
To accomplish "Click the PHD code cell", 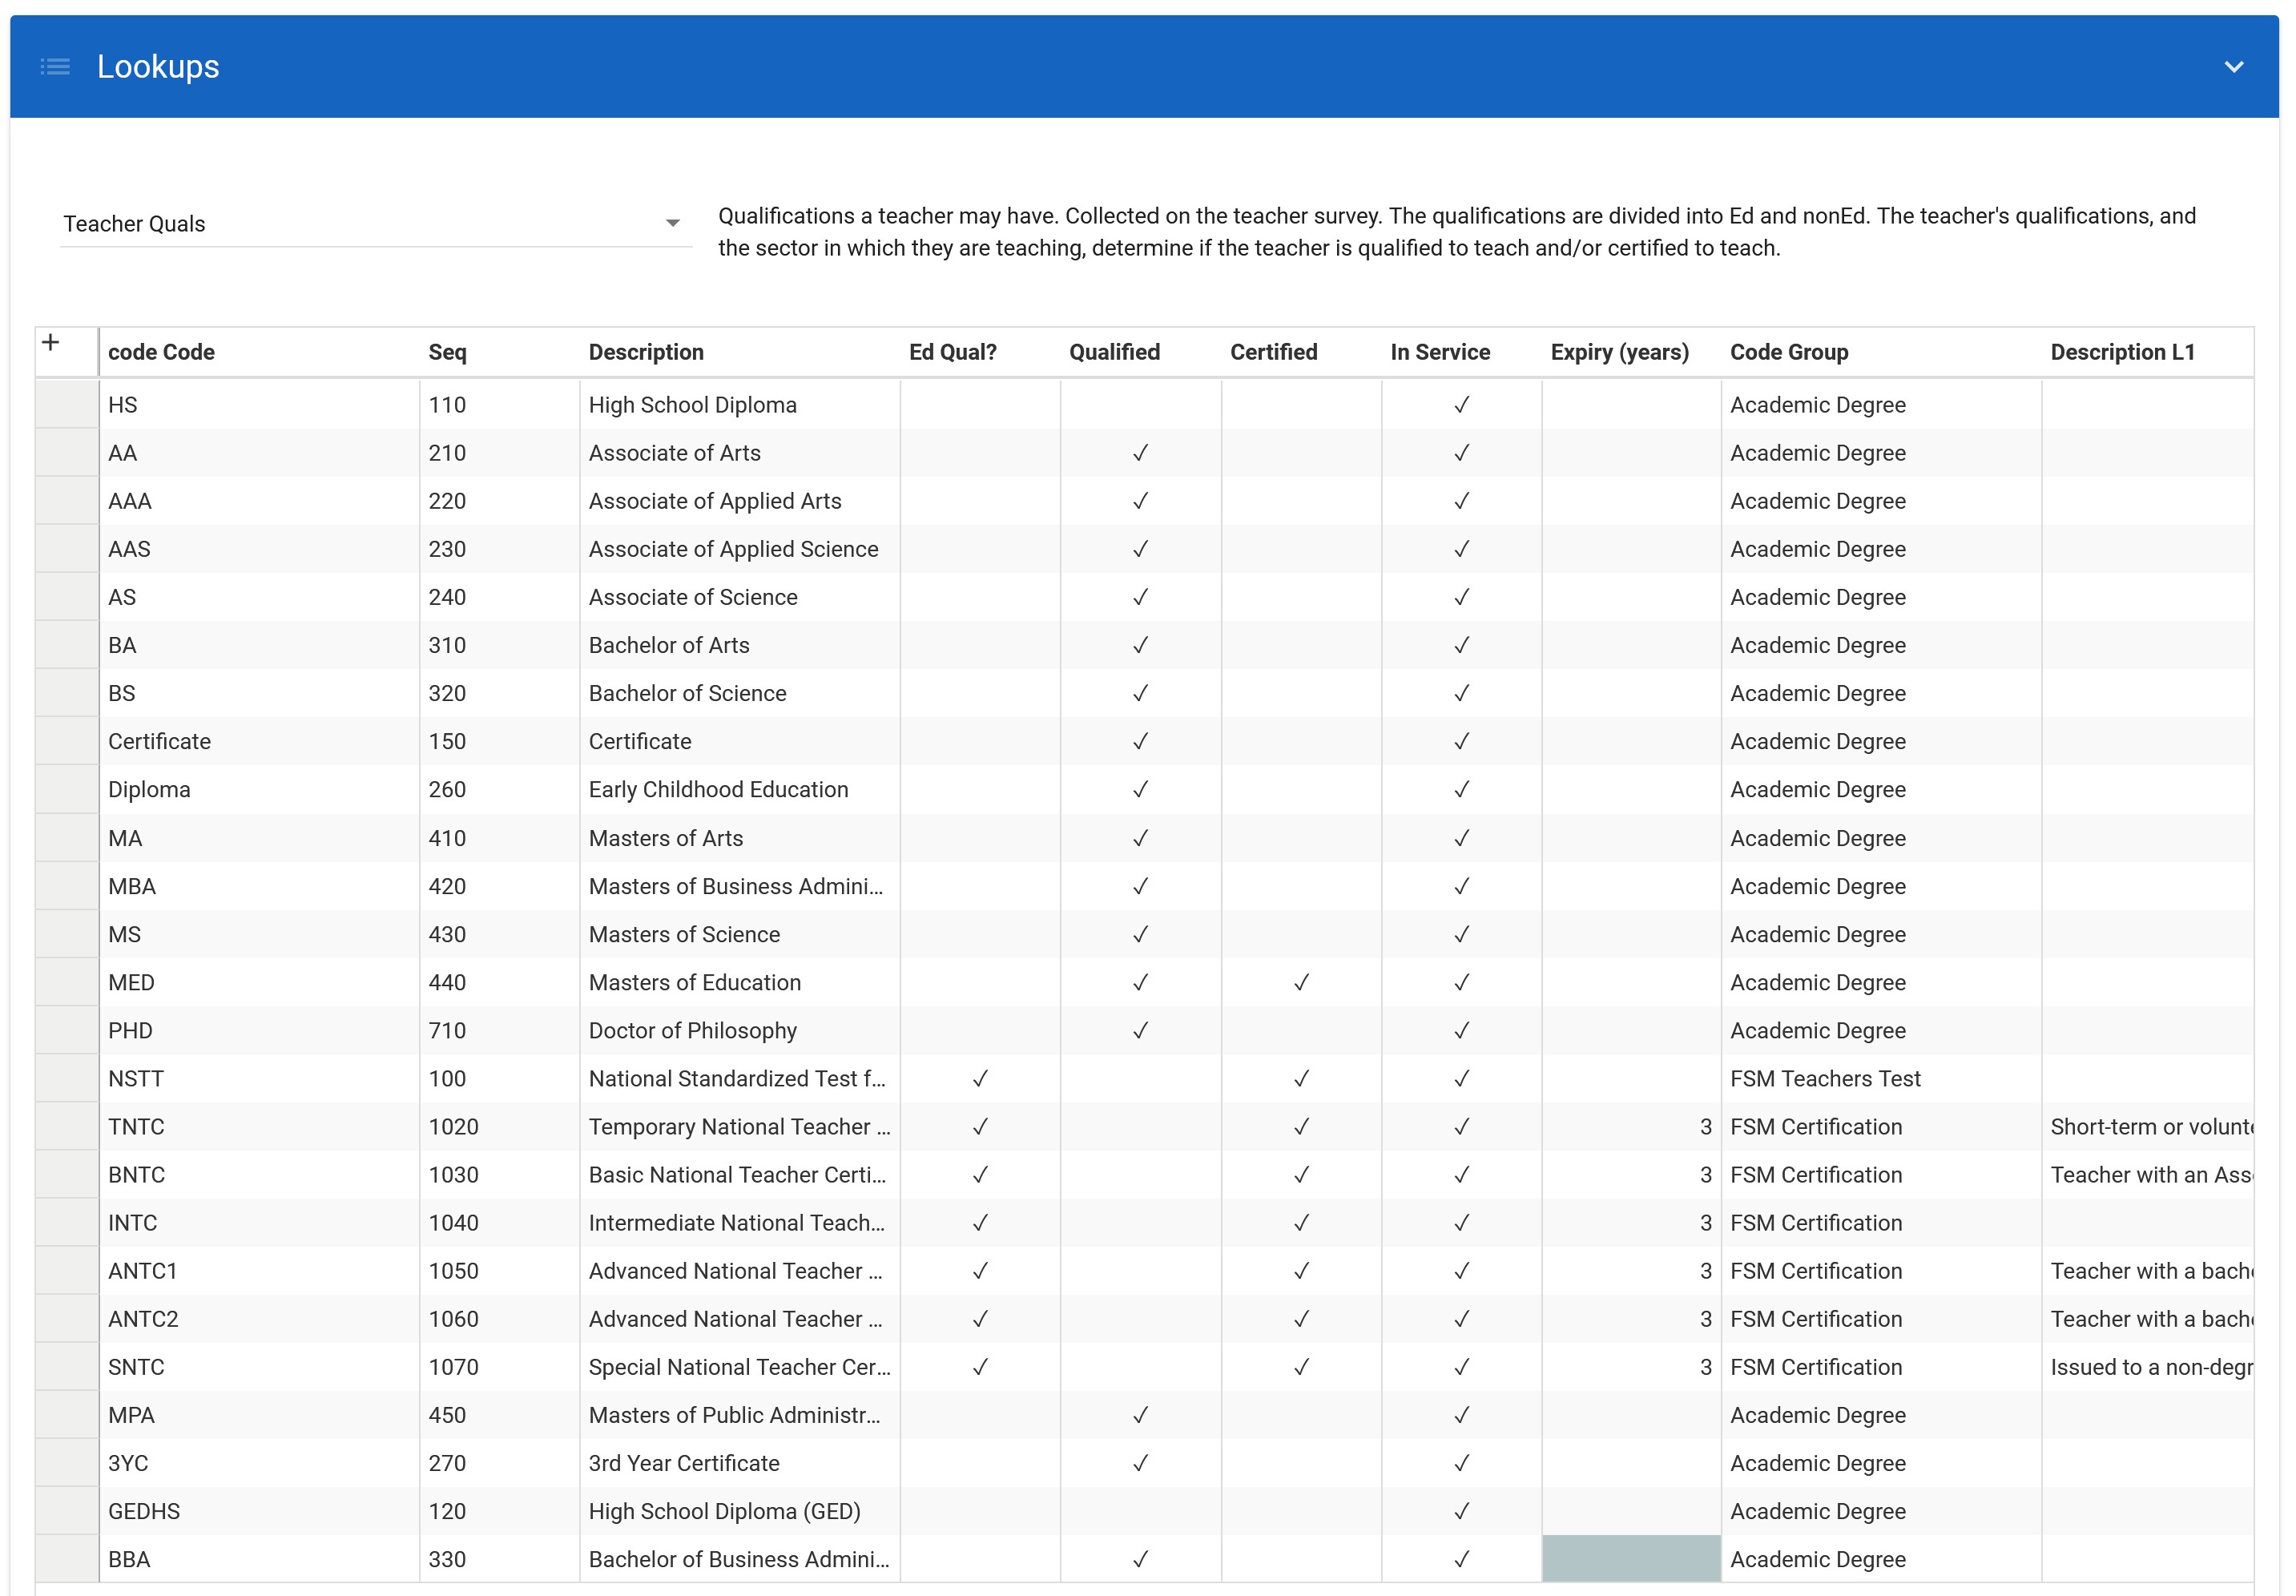I will click(x=131, y=1030).
